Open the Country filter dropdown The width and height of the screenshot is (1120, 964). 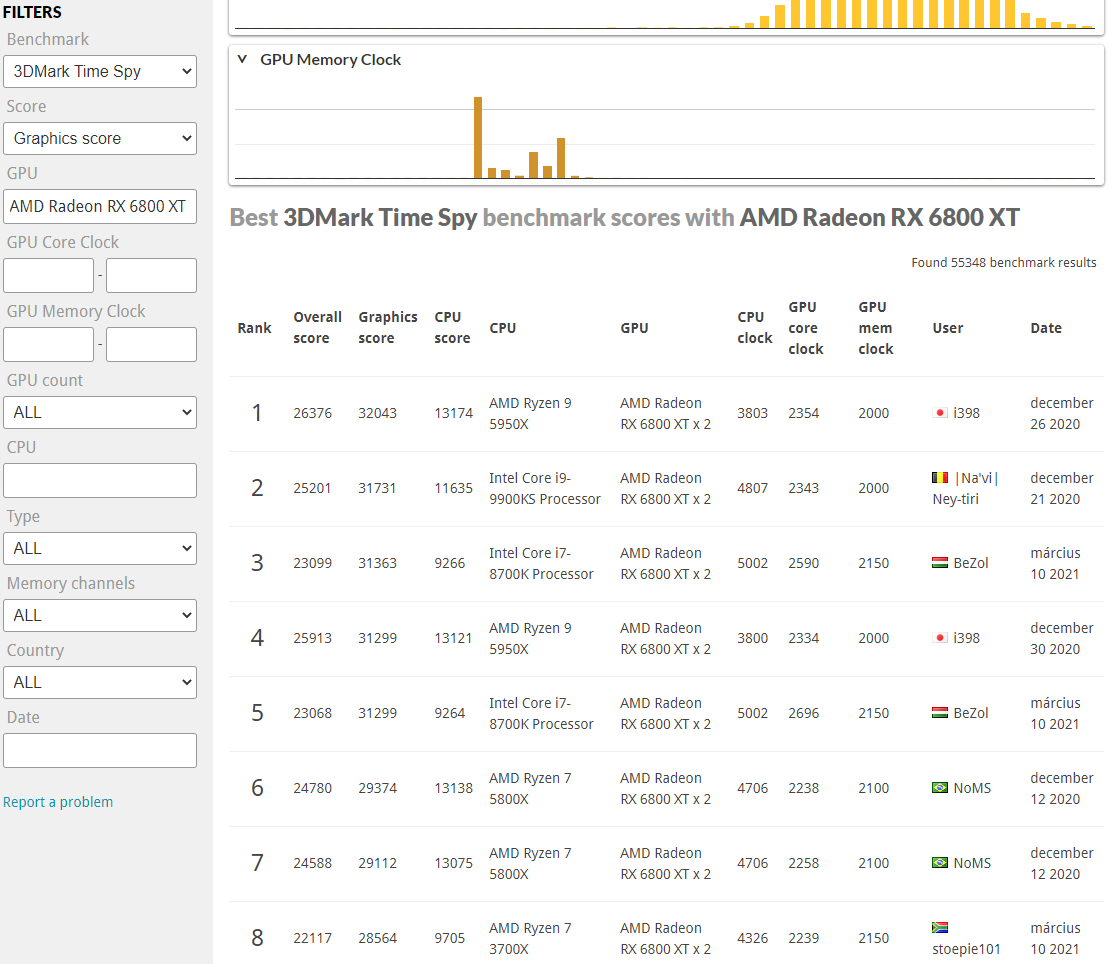100,683
